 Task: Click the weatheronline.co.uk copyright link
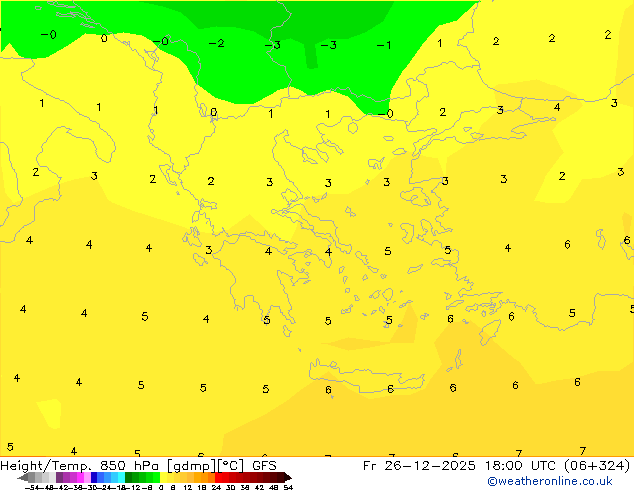[x=550, y=481]
